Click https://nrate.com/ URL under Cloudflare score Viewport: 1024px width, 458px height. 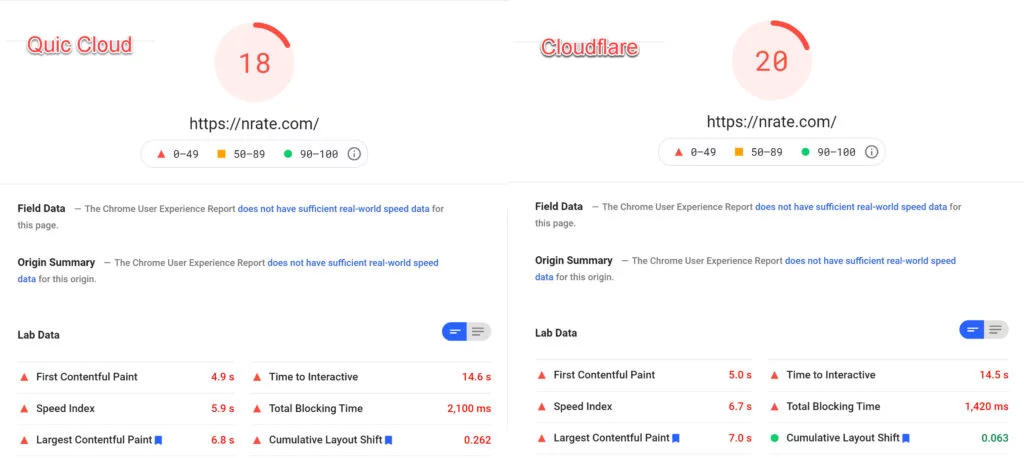(x=771, y=122)
